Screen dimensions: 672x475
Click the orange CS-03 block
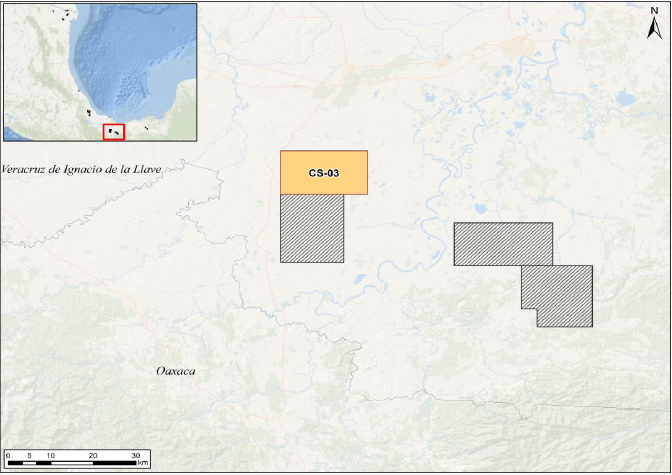point(324,173)
